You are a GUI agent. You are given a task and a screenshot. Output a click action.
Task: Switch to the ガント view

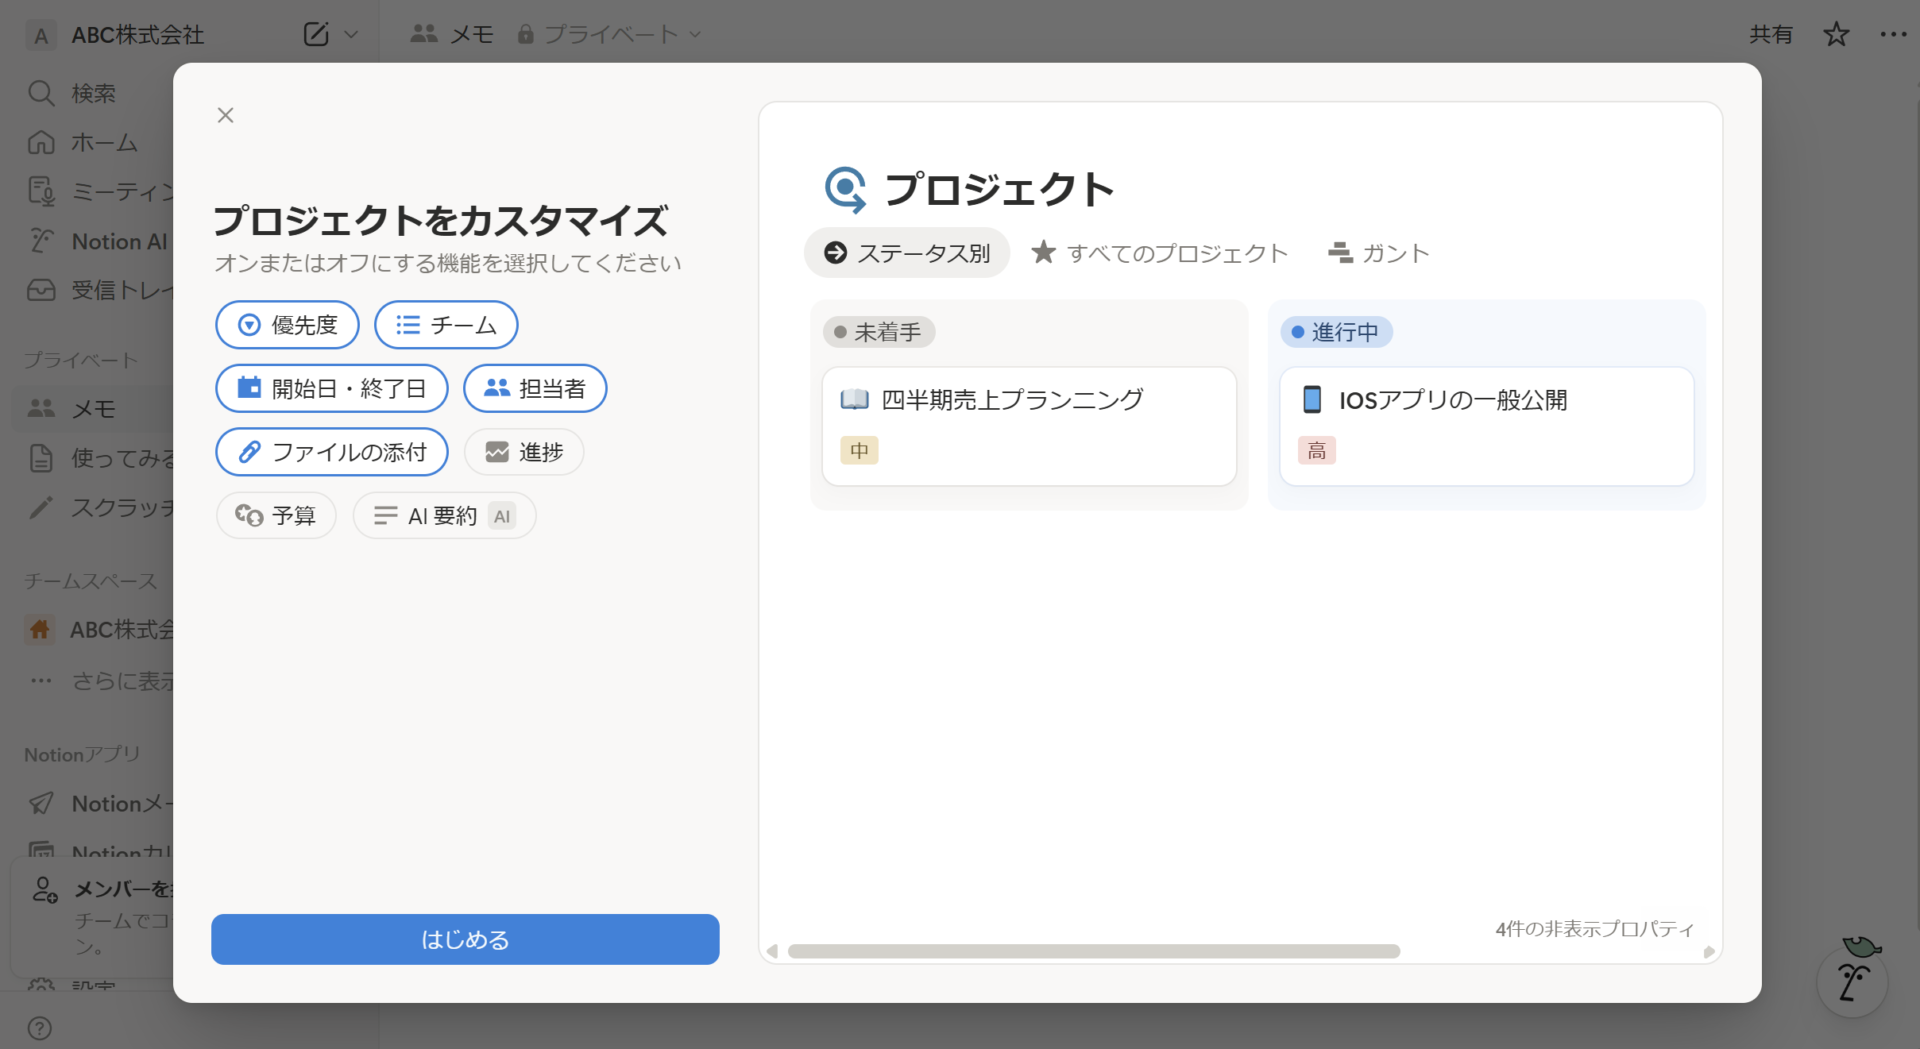1379,253
